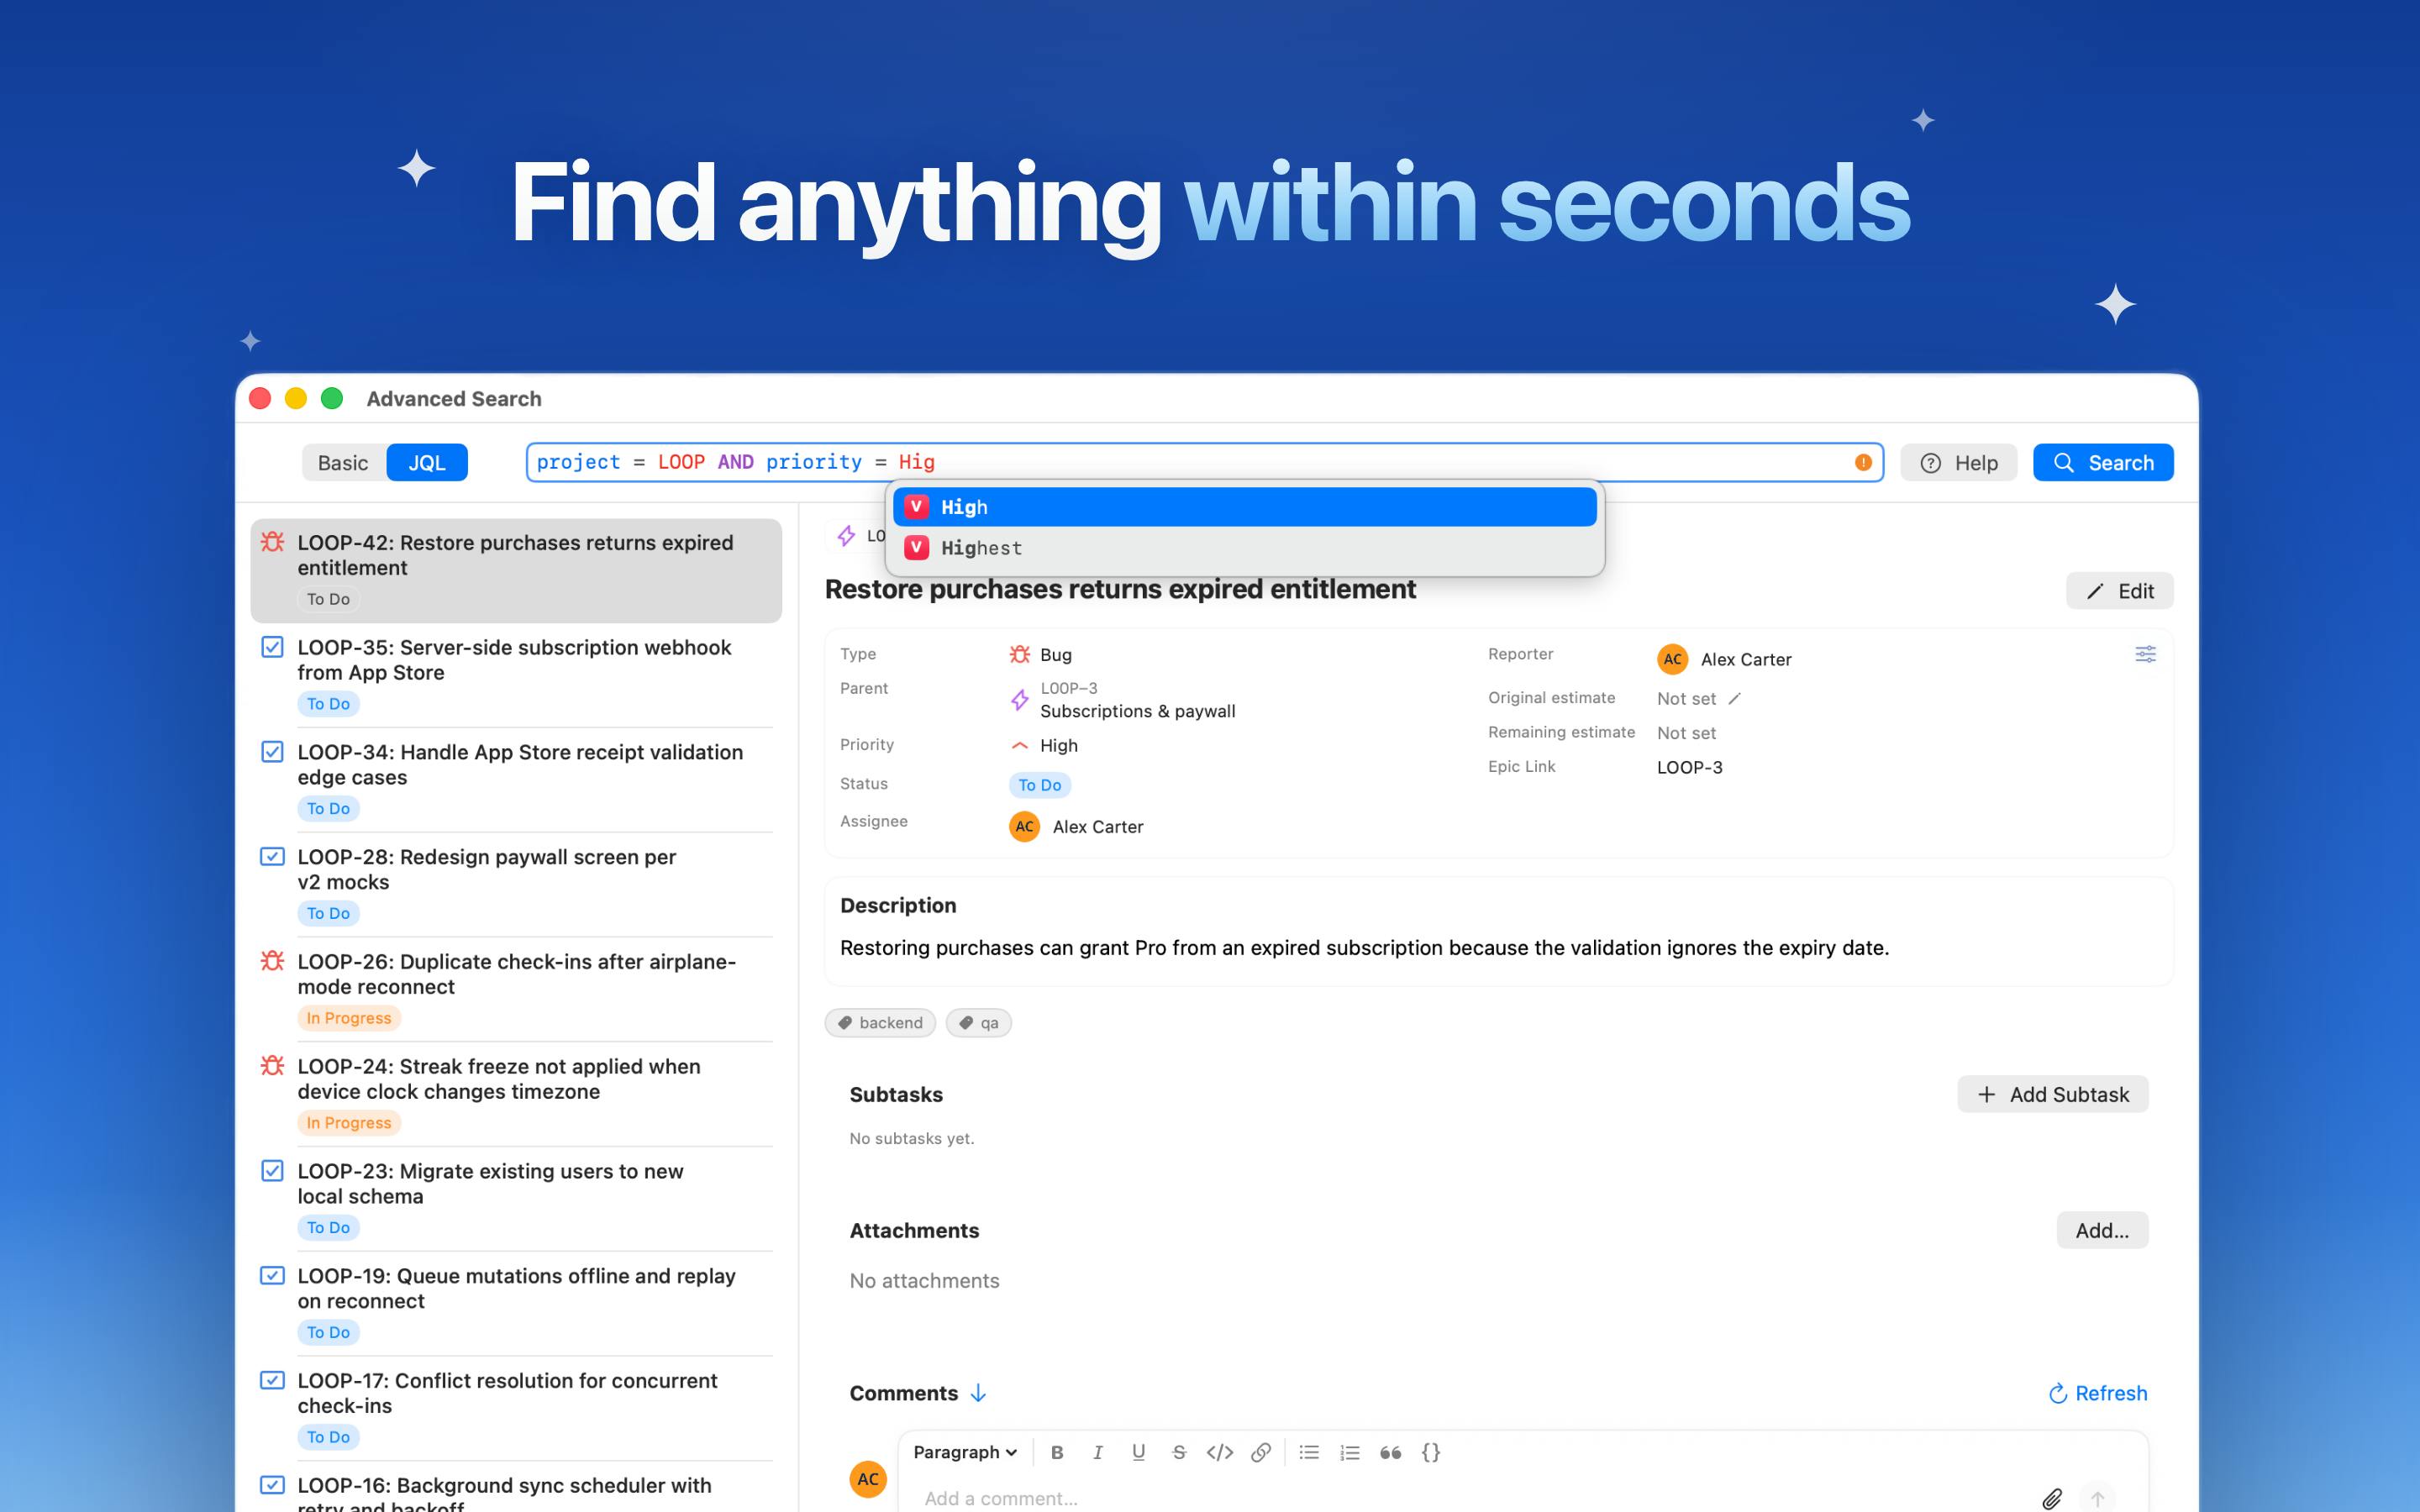Apply strikethrough in comment editor
The height and width of the screenshot is (1512, 2420).
(1178, 1452)
